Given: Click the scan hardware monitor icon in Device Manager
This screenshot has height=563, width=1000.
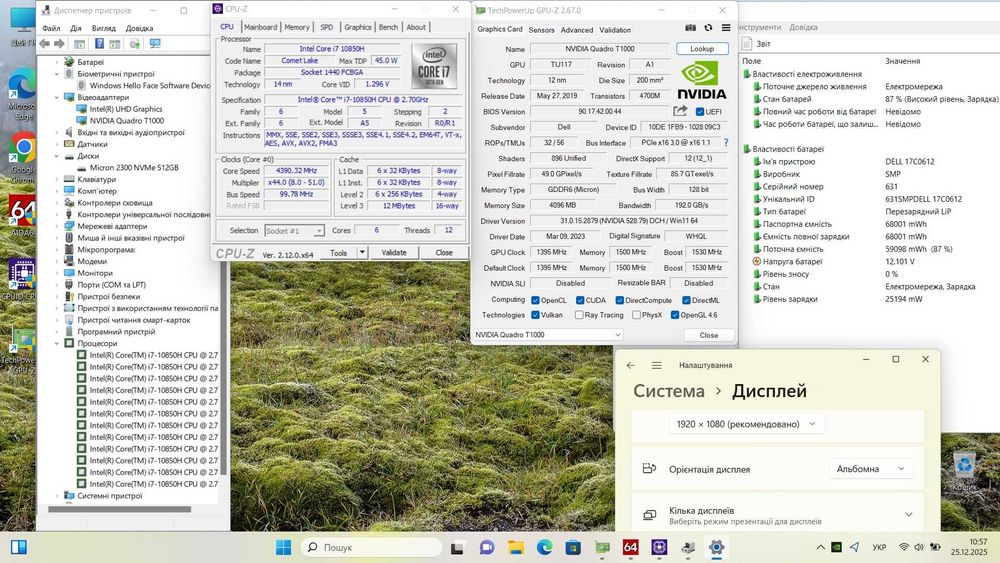Looking at the screenshot, I should 155,43.
